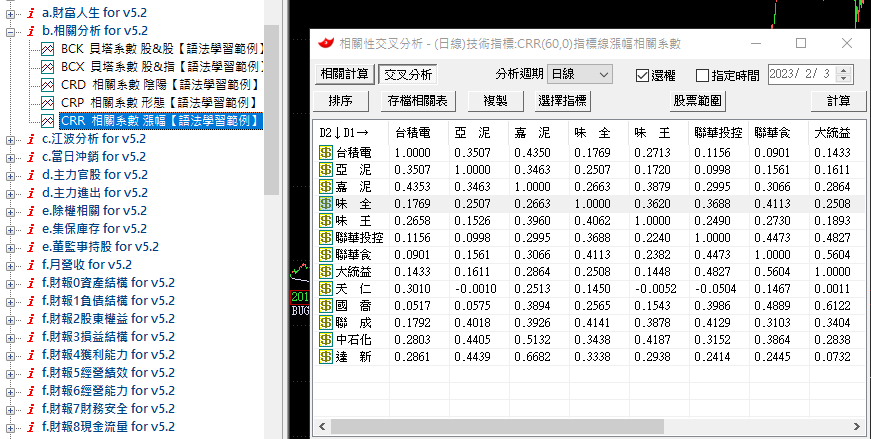The height and width of the screenshot is (439, 871).
Task: Click the 股票範圍 button
Action: coord(698,101)
